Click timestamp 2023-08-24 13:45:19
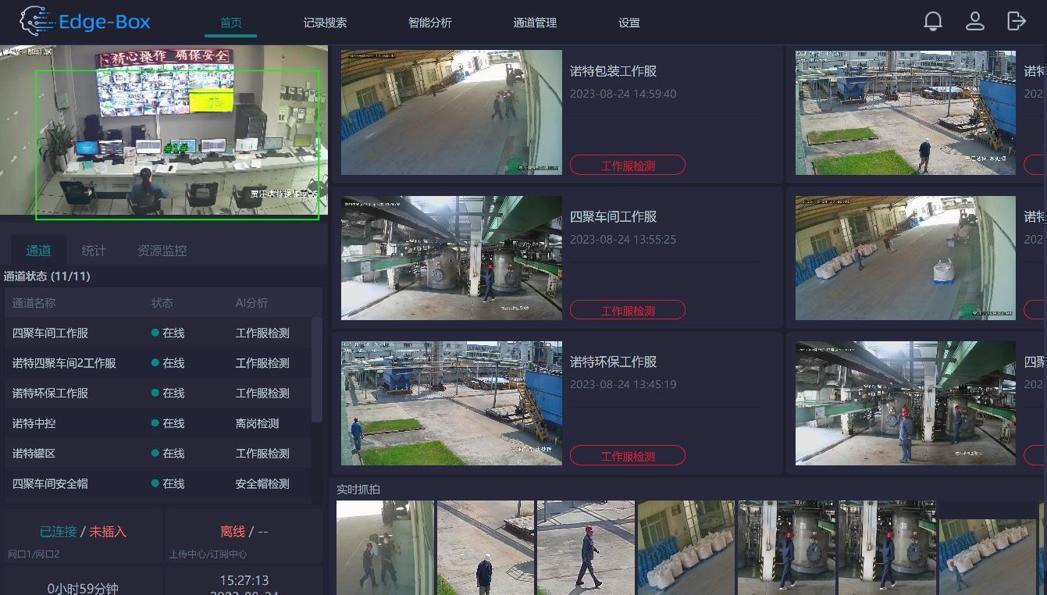Viewport: 1047px width, 595px height. pos(623,385)
